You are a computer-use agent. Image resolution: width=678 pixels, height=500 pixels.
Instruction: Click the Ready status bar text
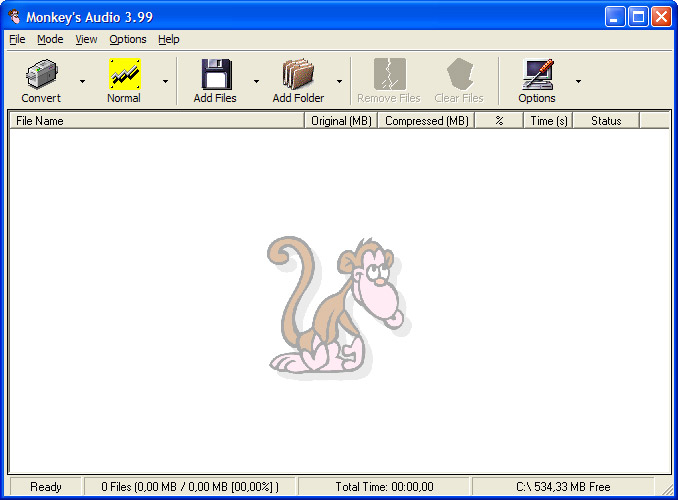coord(46,487)
